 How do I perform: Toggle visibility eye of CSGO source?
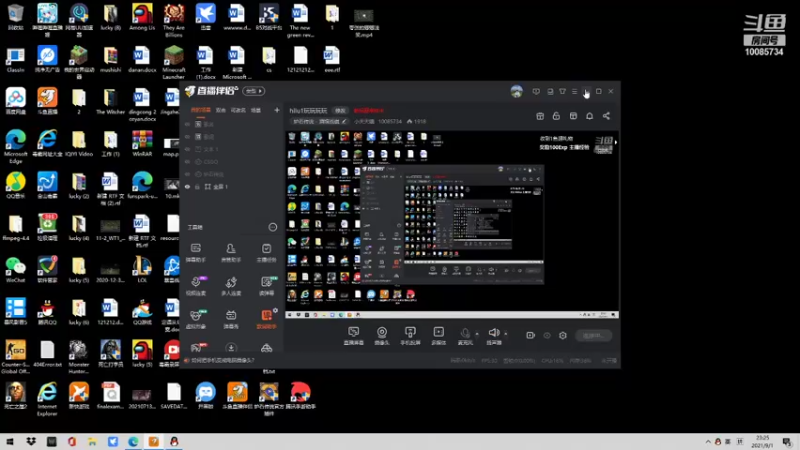point(187,162)
